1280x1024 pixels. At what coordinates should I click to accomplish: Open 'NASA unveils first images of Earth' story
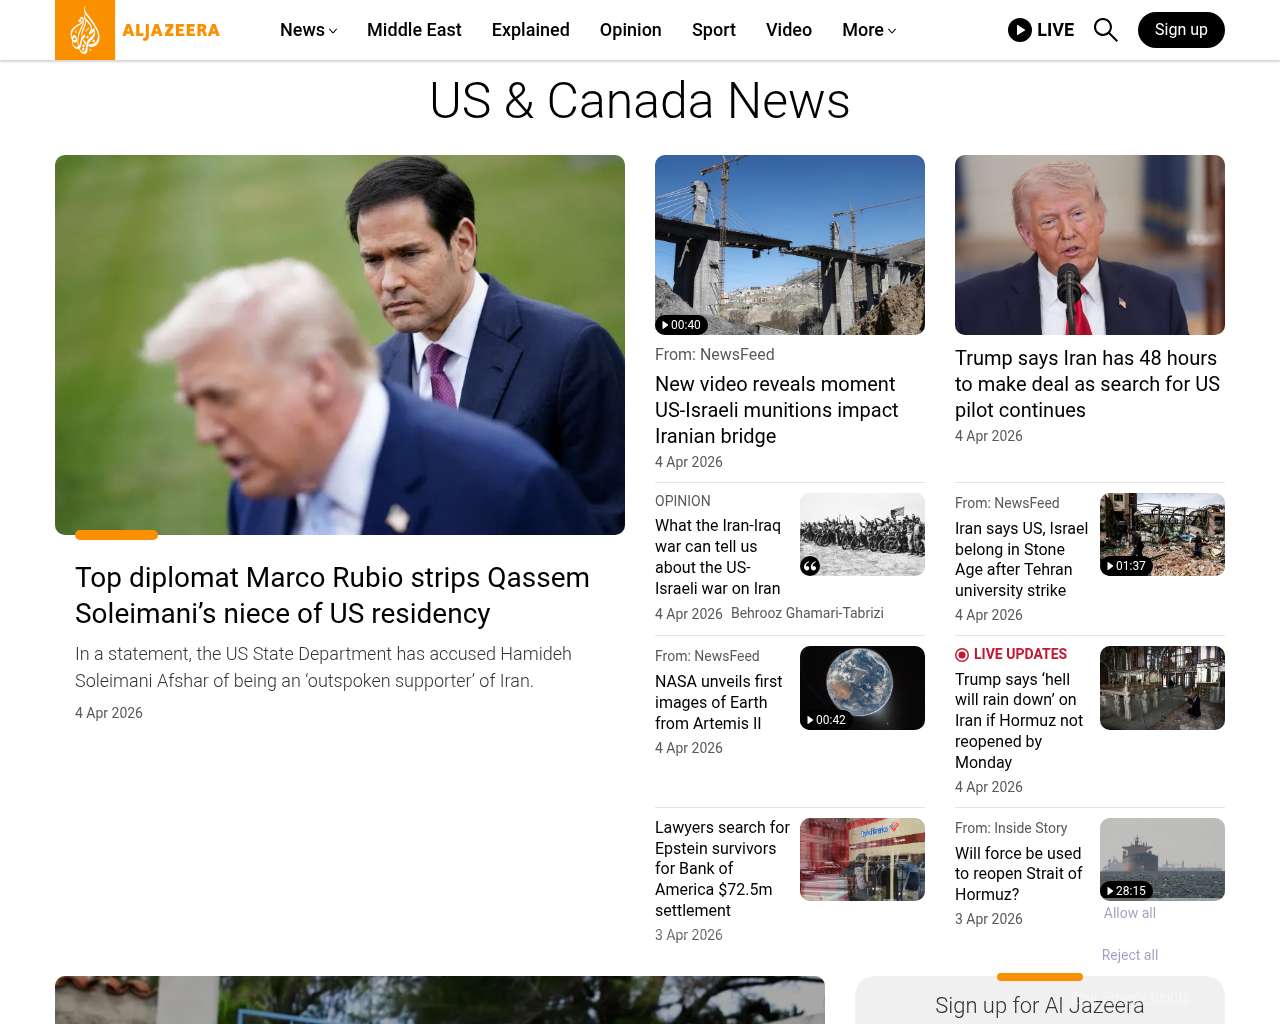719,702
